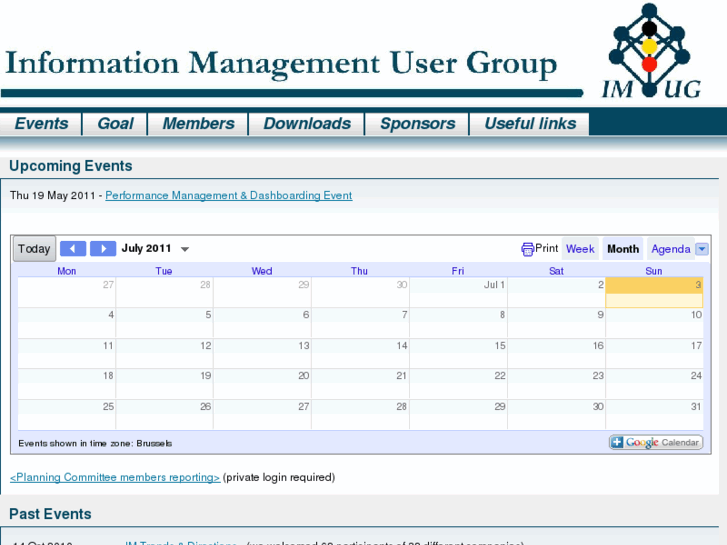Select the highlighted Sunday July 3 cell
Image resolution: width=727 pixels, height=545 pixels.
tap(655, 293)
